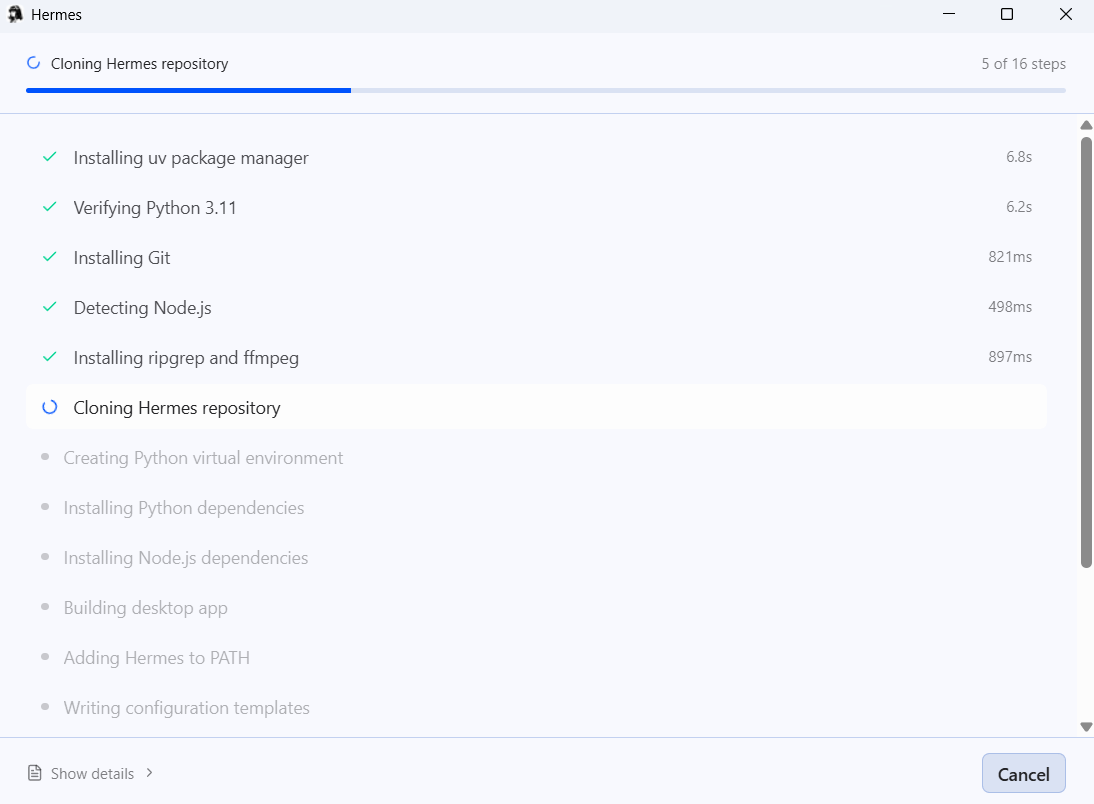Click the checkmark next to Verifying Python 3.11

tap(50, 207)
